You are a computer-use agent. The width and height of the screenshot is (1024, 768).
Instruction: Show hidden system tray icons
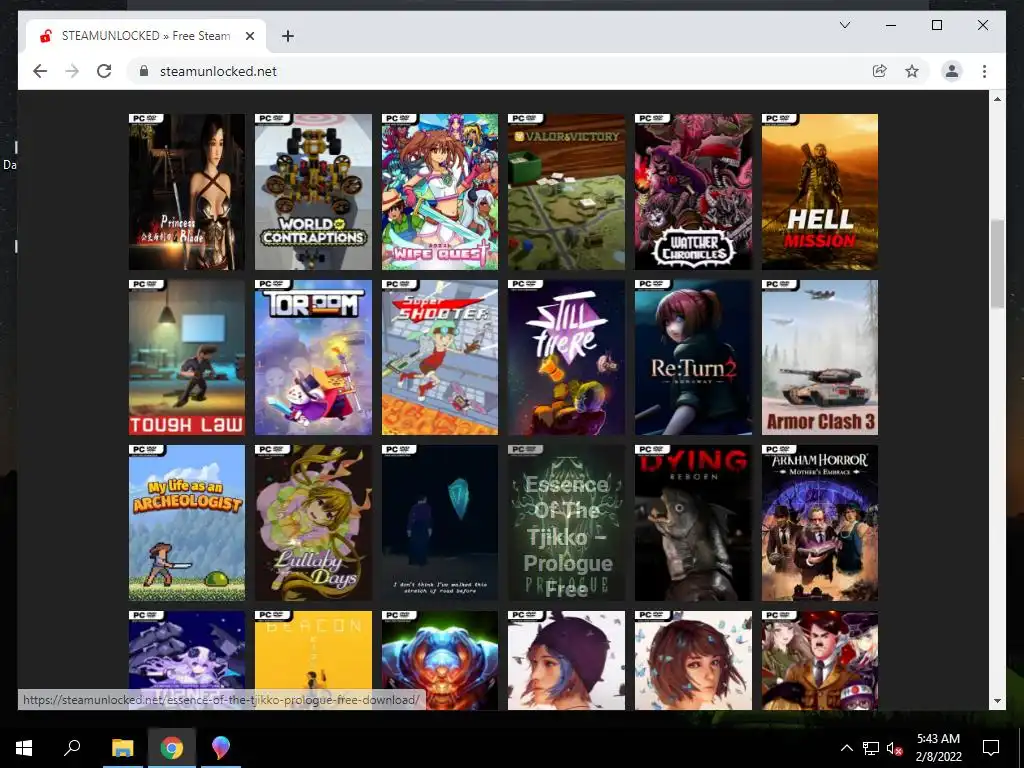[846, 748]
